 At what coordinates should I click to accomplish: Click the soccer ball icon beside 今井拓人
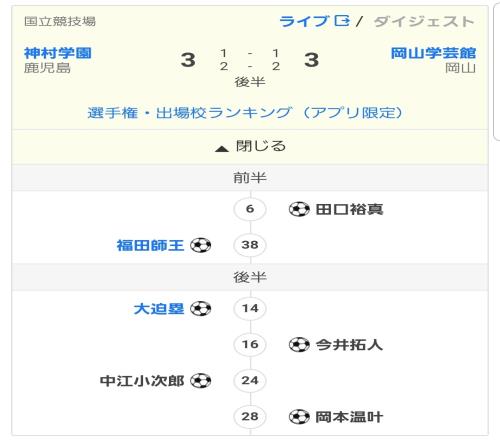pos(299,345)
